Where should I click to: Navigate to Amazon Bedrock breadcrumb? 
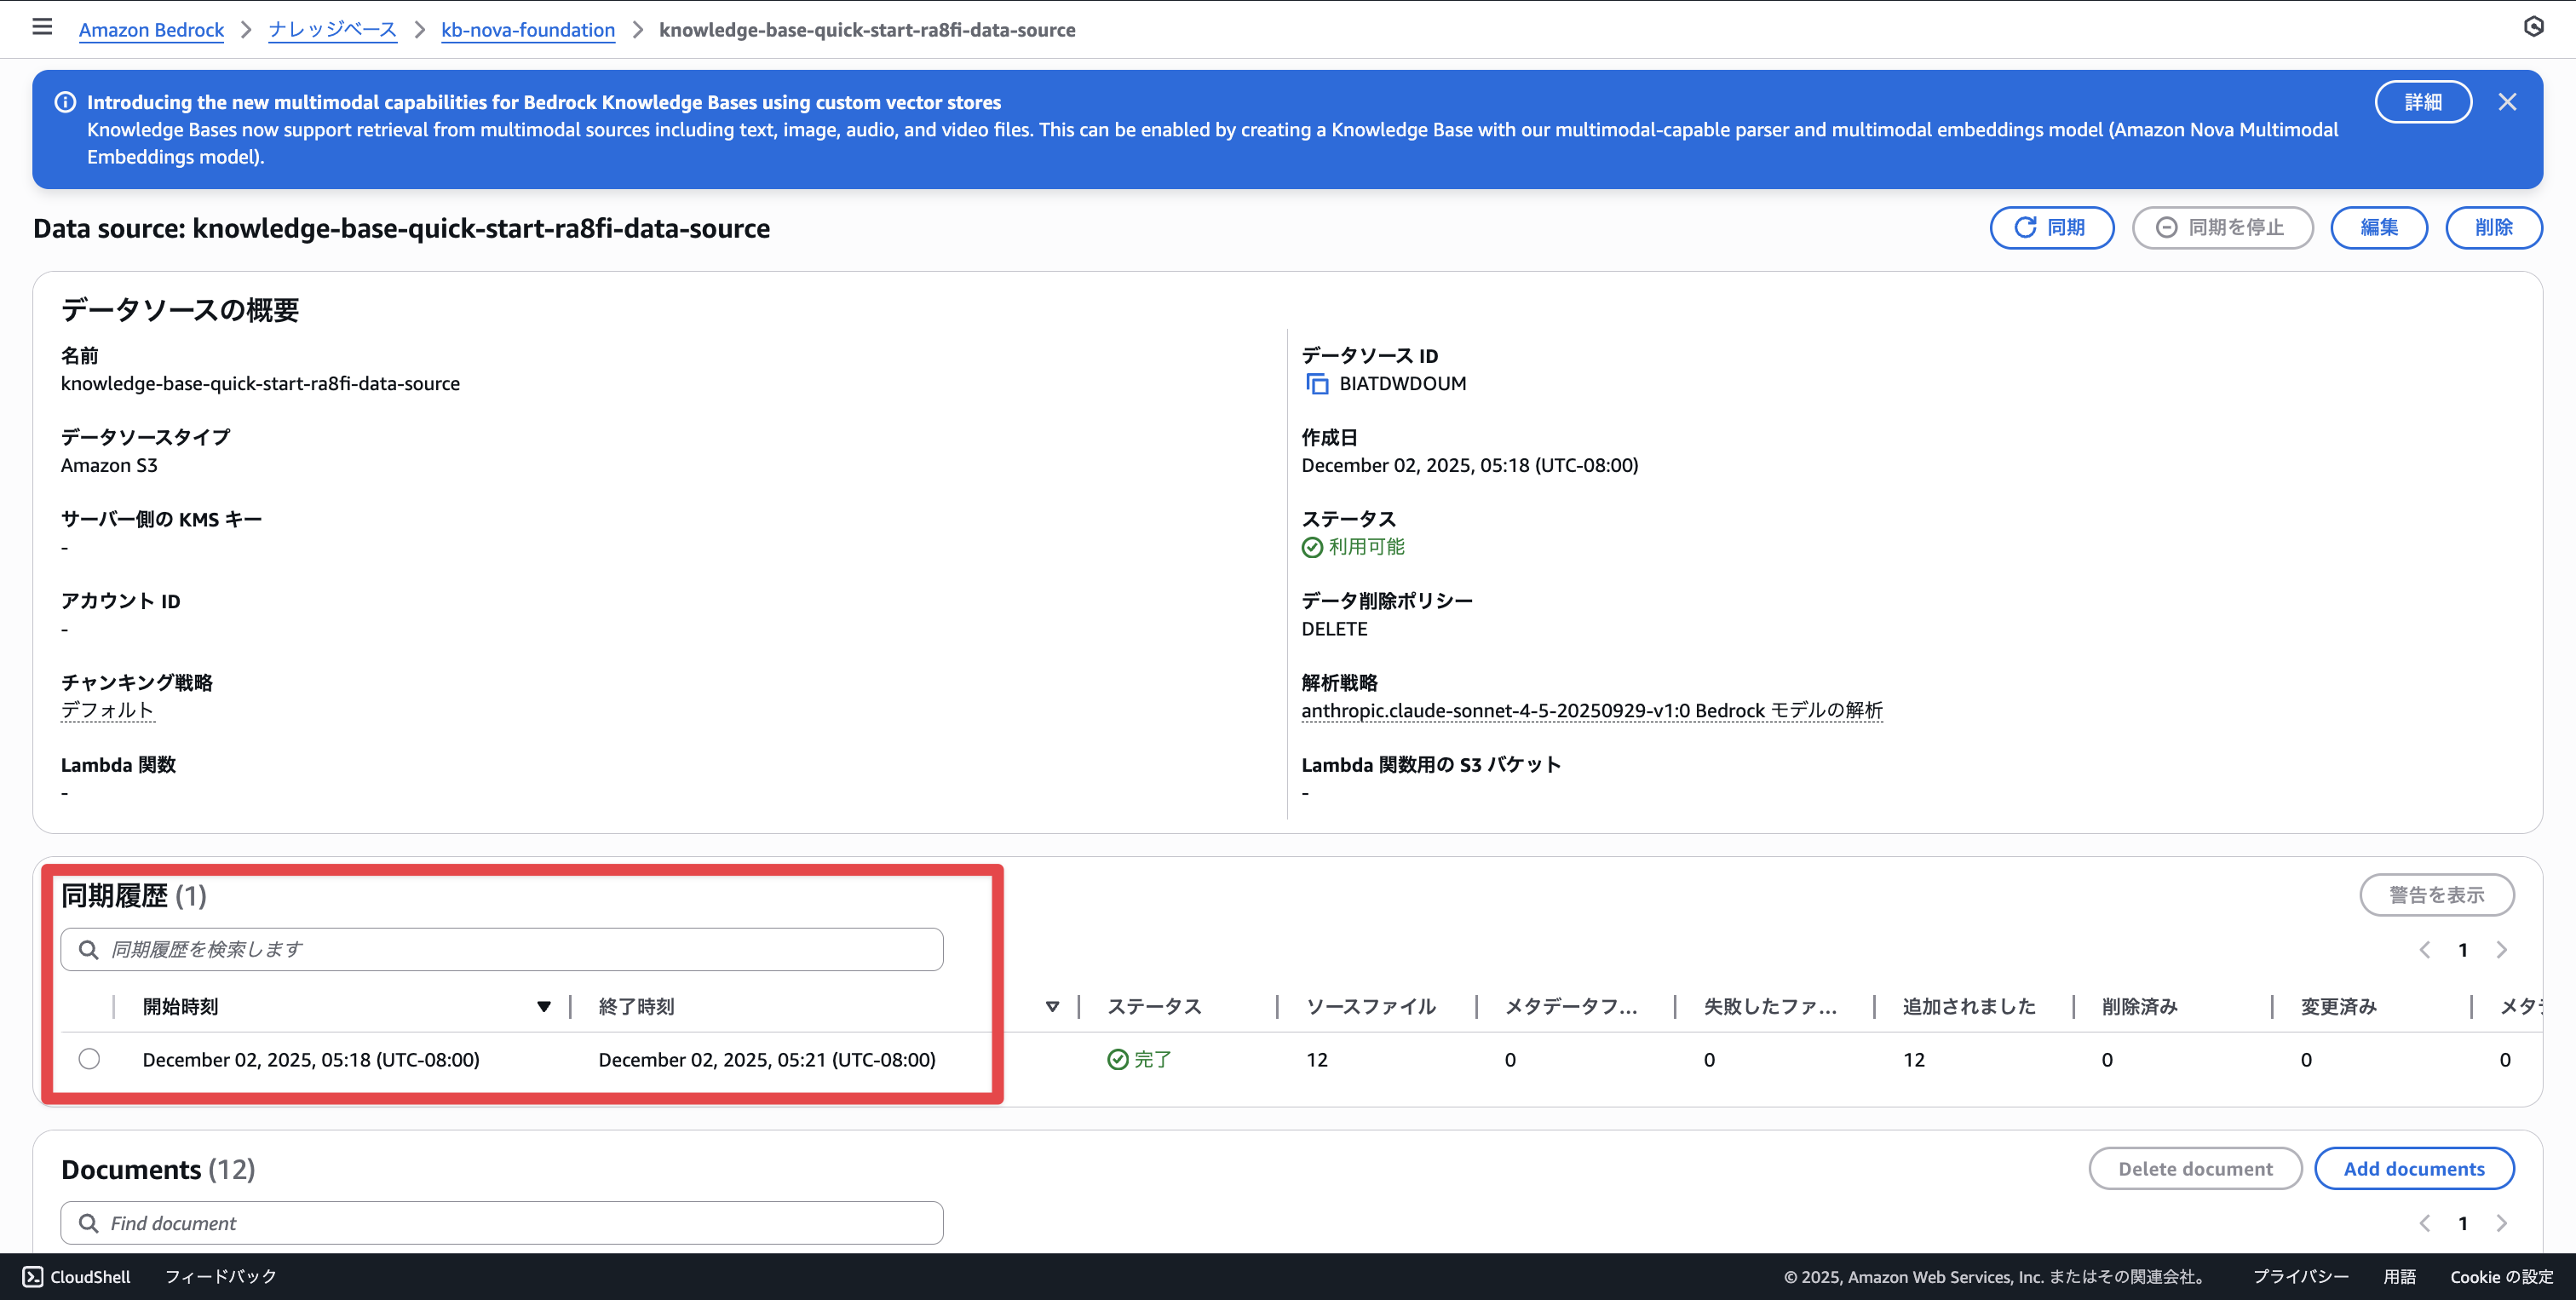click(x=151, y=30)
